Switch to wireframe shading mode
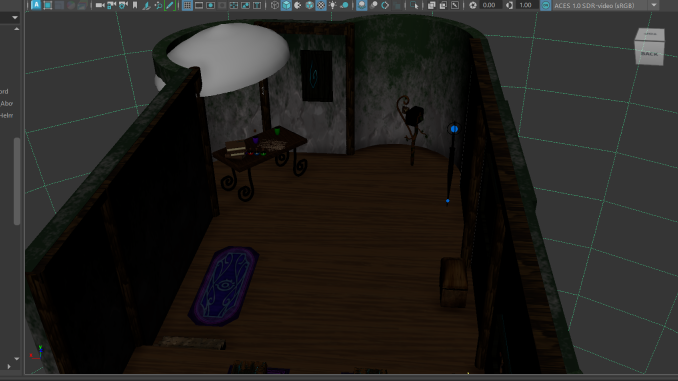The width and height of the screenshot is (678, 381). pyautogui.click(x=275, y=5)
